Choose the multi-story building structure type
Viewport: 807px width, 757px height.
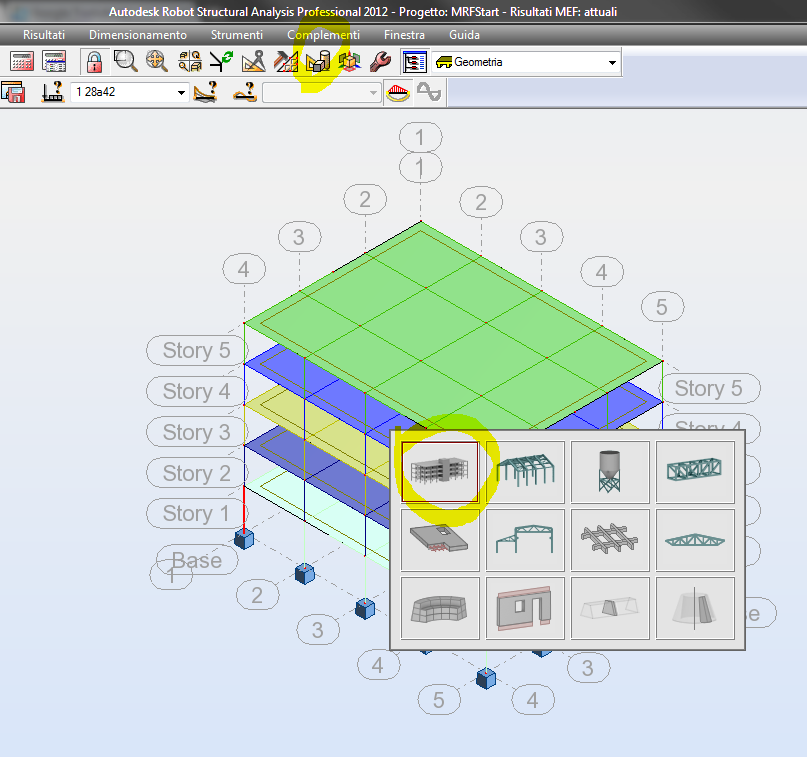click(440, 472)
